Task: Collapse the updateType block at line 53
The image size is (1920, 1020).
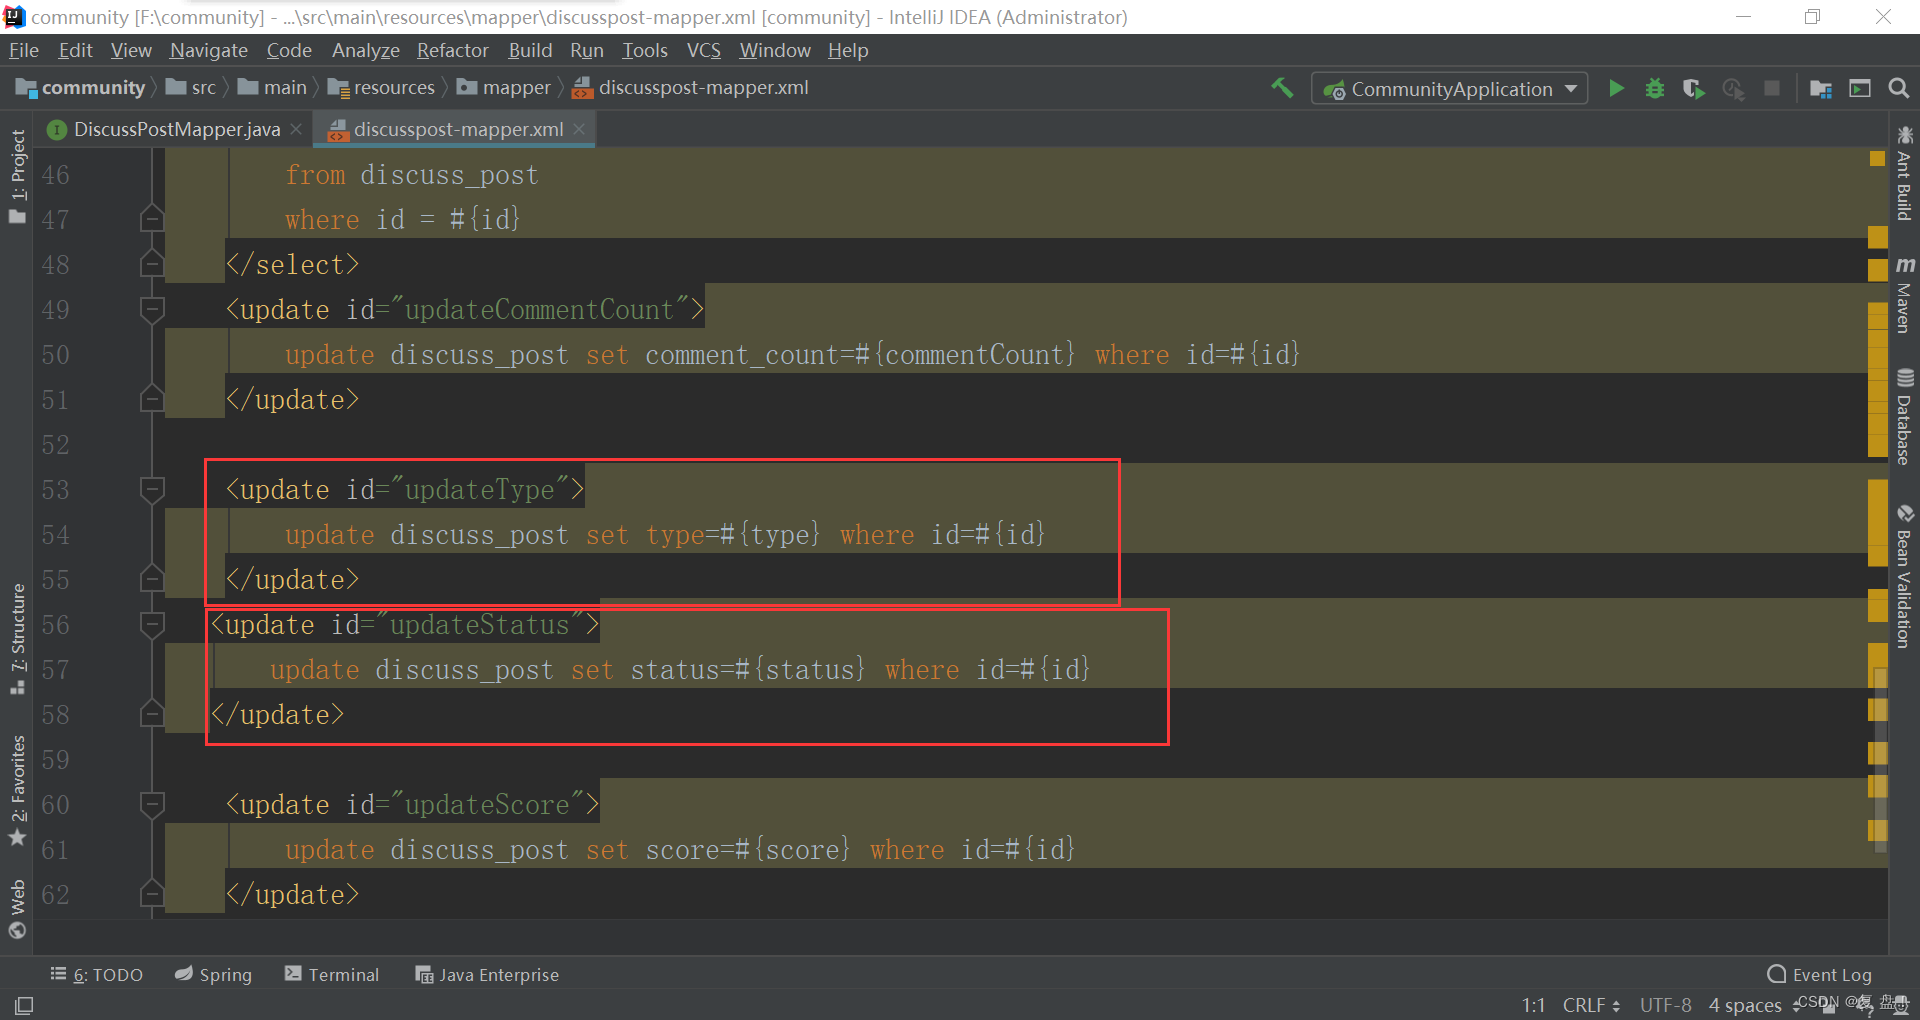Action: pyautogui.click(x=152, y=490)
